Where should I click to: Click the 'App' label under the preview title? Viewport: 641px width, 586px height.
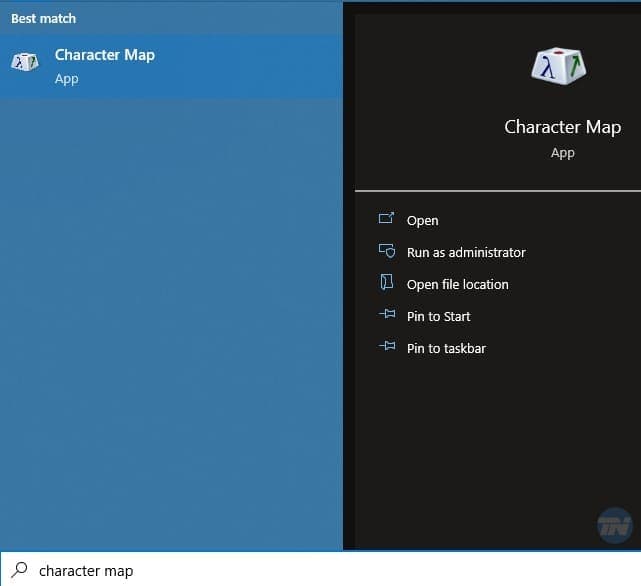point(563,153)
